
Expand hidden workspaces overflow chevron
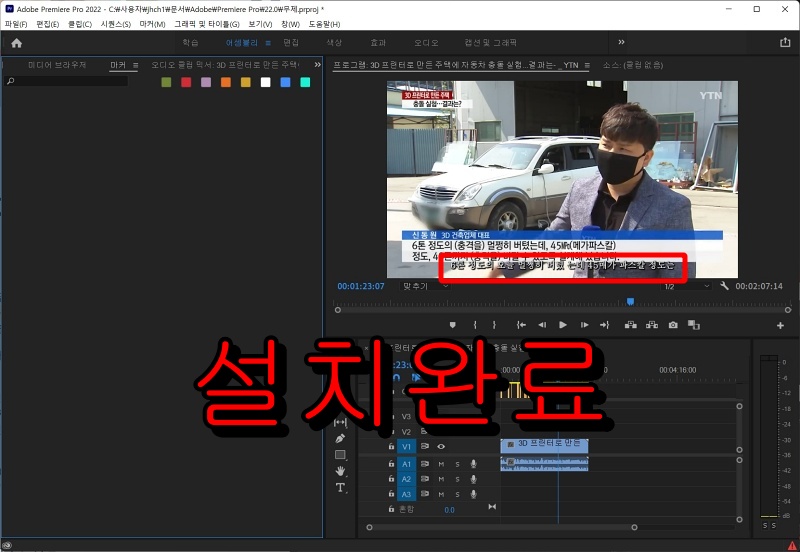(621, 42)
